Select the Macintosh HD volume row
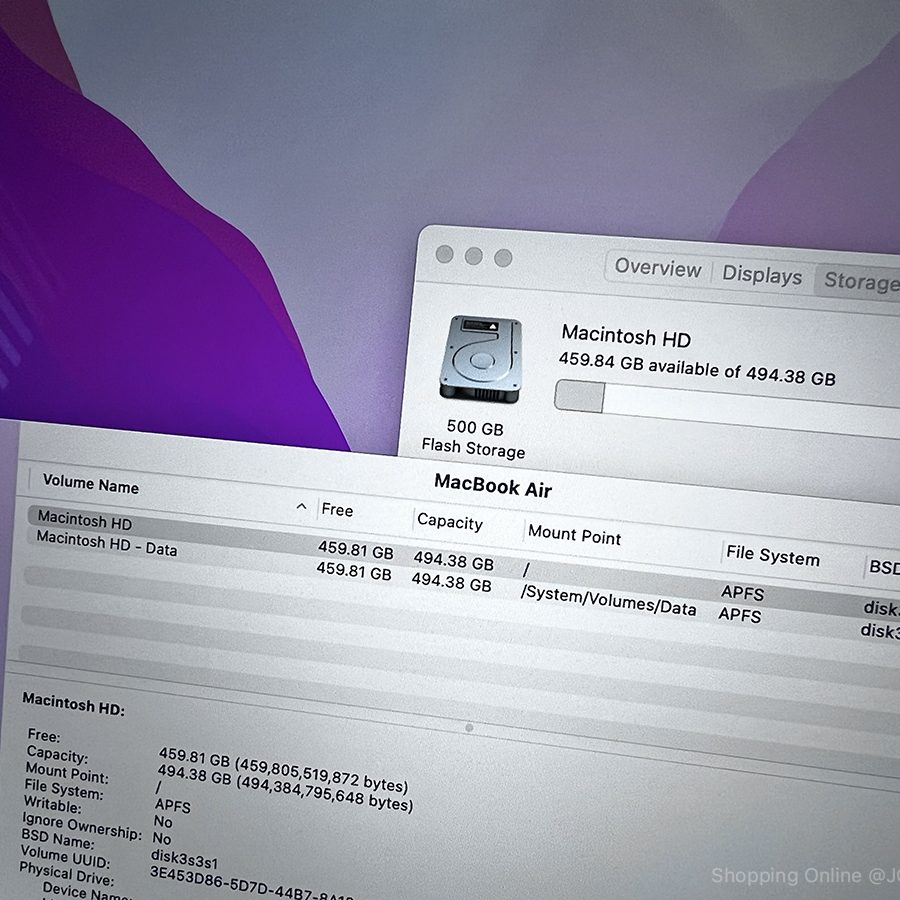The height and width of the screenshot is (900, 900). (464, 557)
